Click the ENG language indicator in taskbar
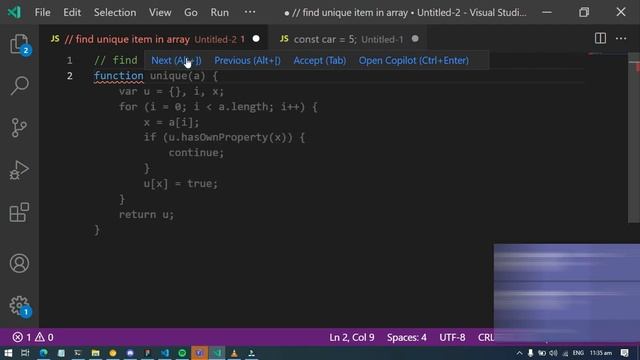 [578, 353]
